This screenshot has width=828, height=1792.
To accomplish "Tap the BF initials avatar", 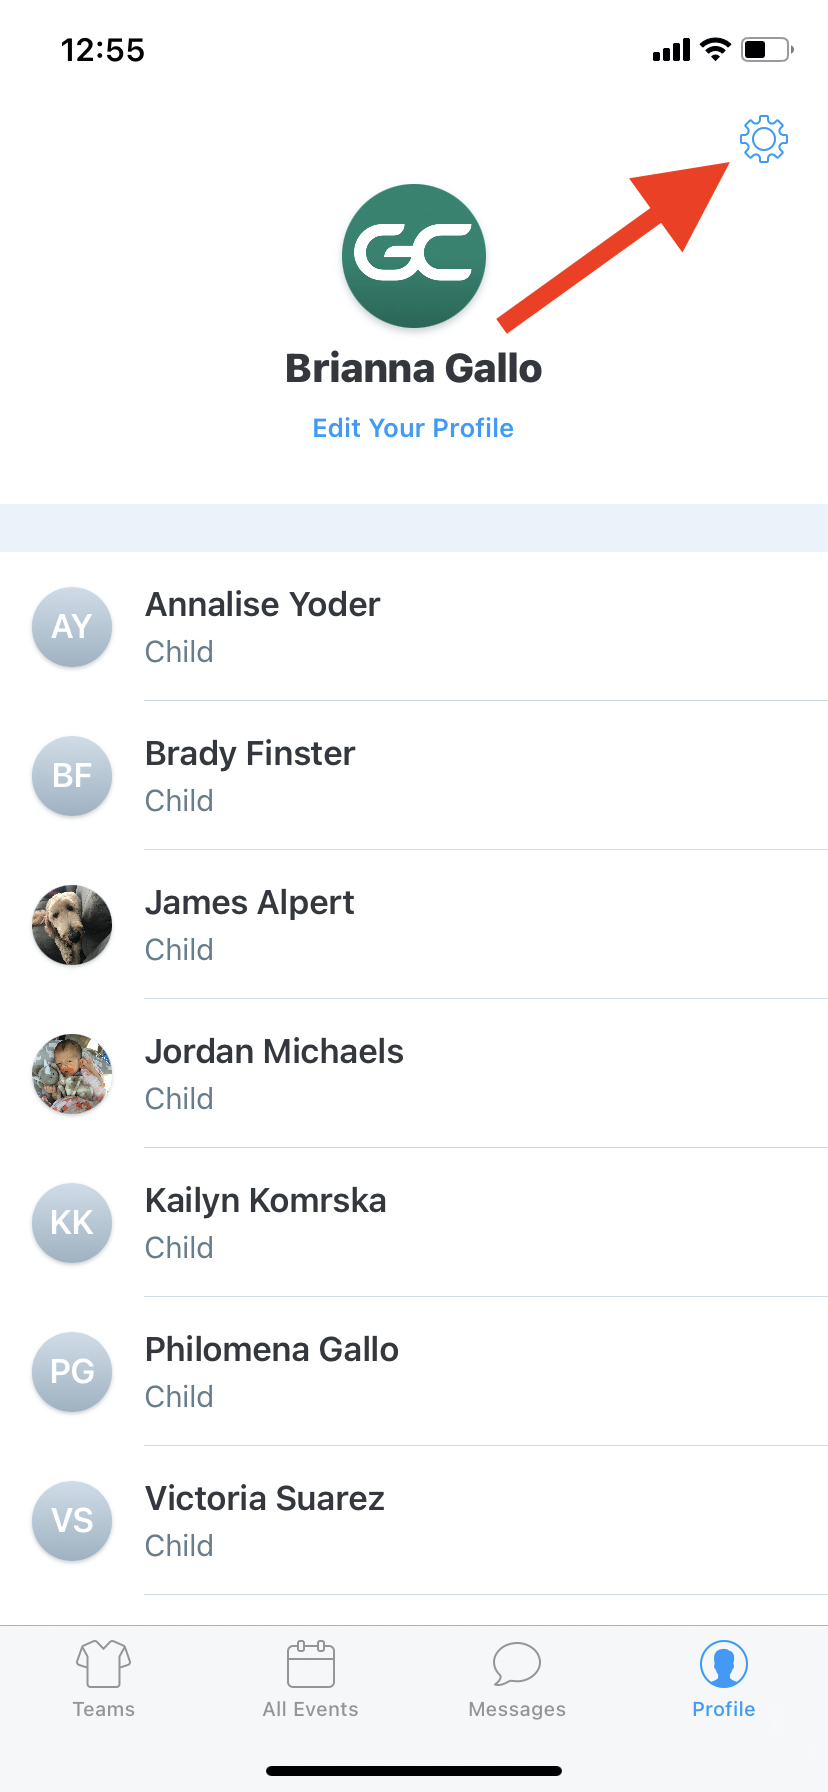I will click(72, 776).
